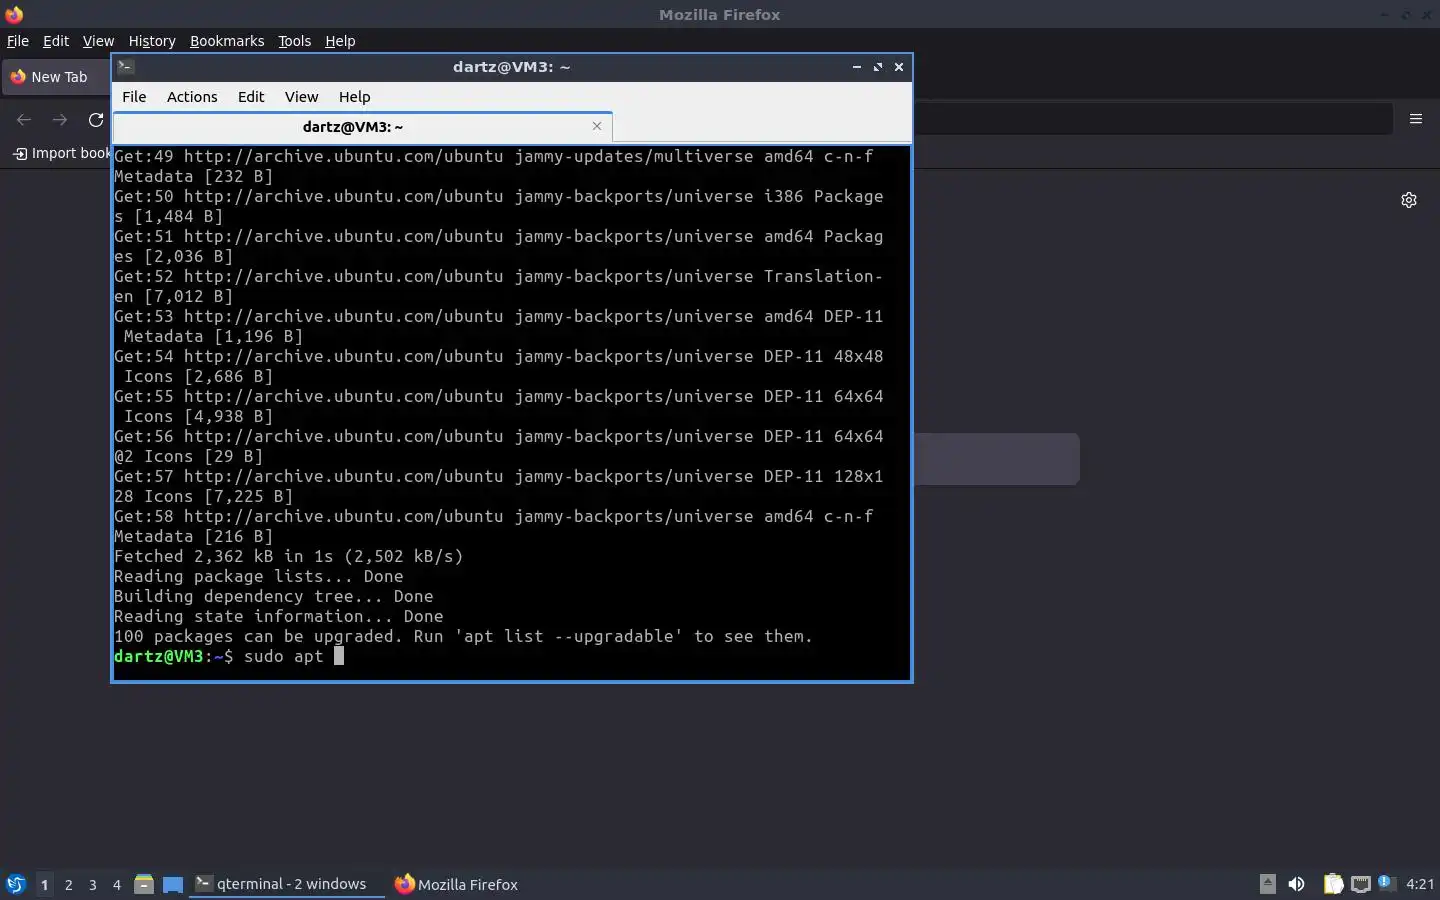
Task: Reload the Firefox page
Action: [96, 120]
